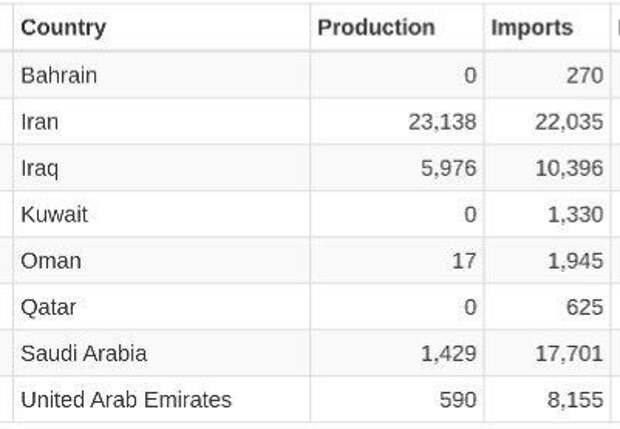
Task: Select the Iraq country cell
Action: [x=40, y=168]
